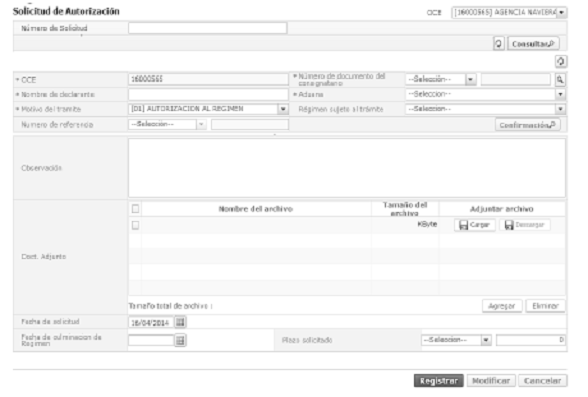Click Agregar to add a file row
This screenshot has height=397, width=588.
pos(502,306)
